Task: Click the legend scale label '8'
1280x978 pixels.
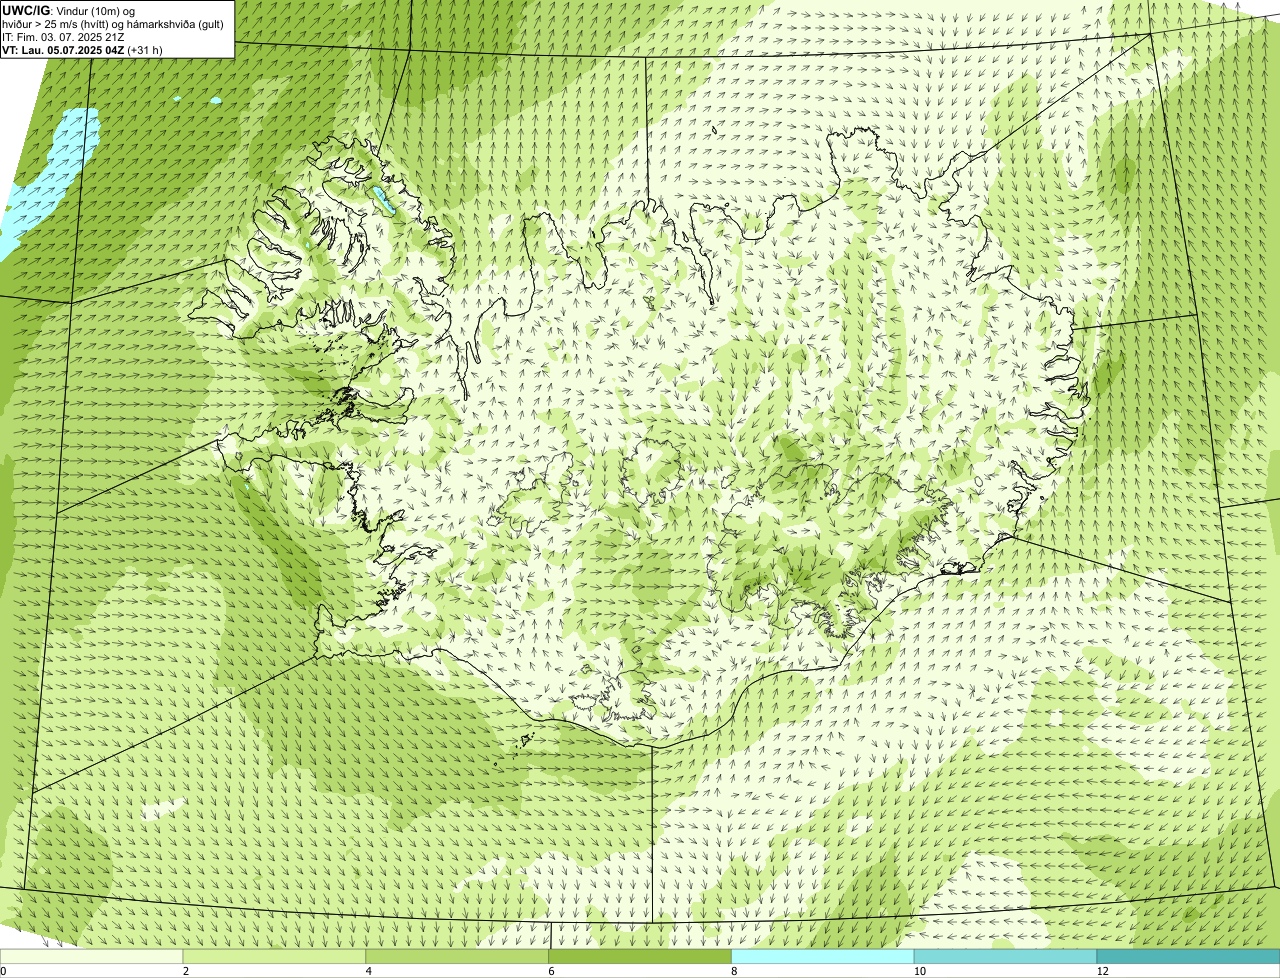Action: (x=734, y=971)
